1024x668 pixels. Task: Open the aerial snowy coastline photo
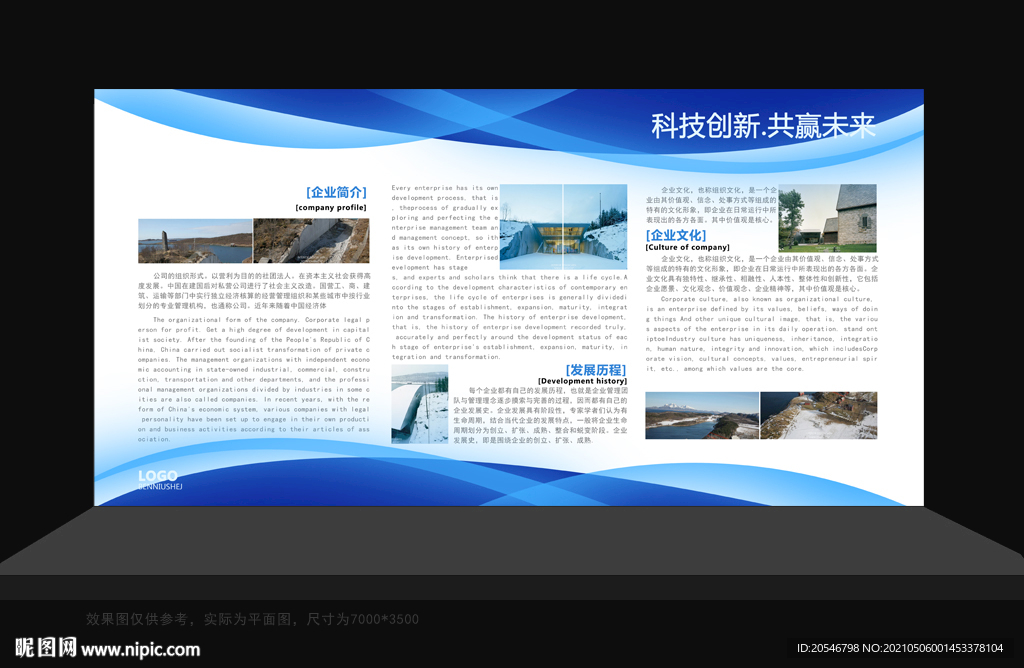(819, 415)
